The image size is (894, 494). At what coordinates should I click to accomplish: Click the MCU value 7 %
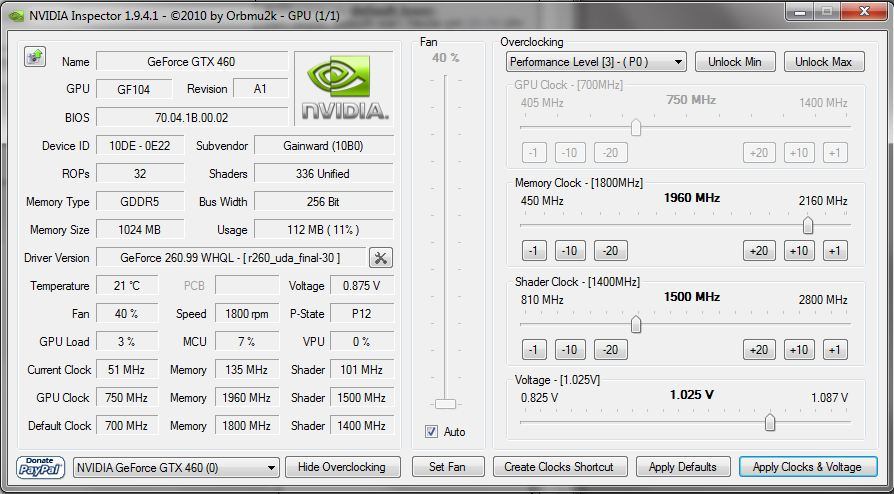pos(247,342)
